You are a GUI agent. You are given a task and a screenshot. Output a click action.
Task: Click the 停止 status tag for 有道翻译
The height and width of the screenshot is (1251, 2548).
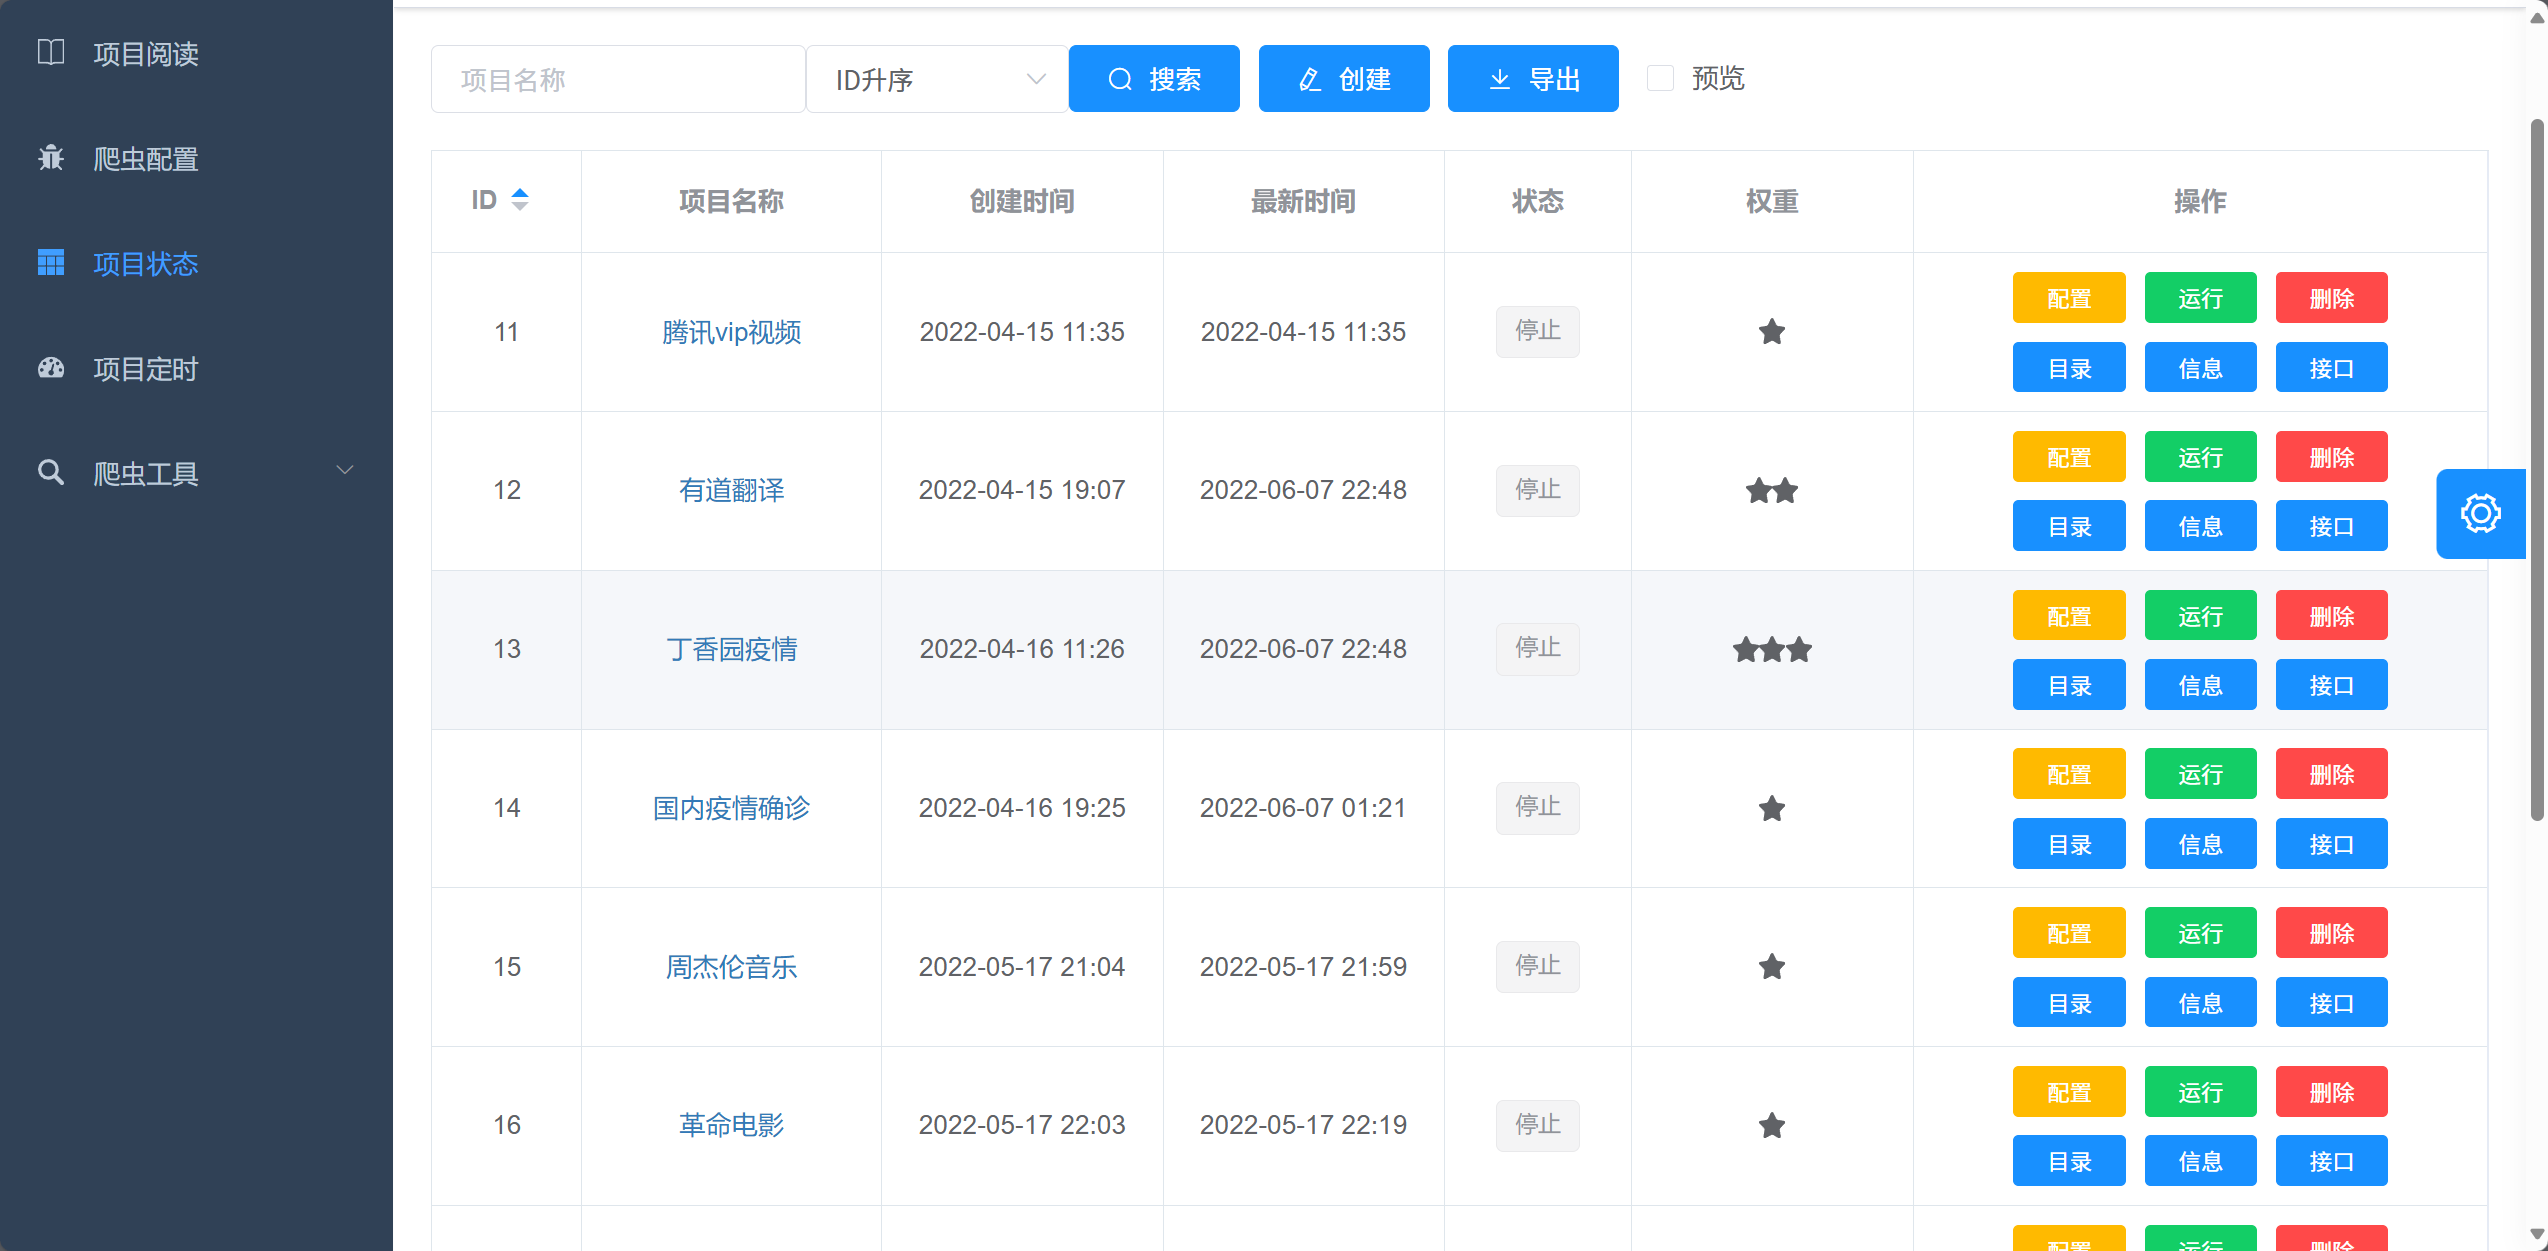coord(1537,490)
